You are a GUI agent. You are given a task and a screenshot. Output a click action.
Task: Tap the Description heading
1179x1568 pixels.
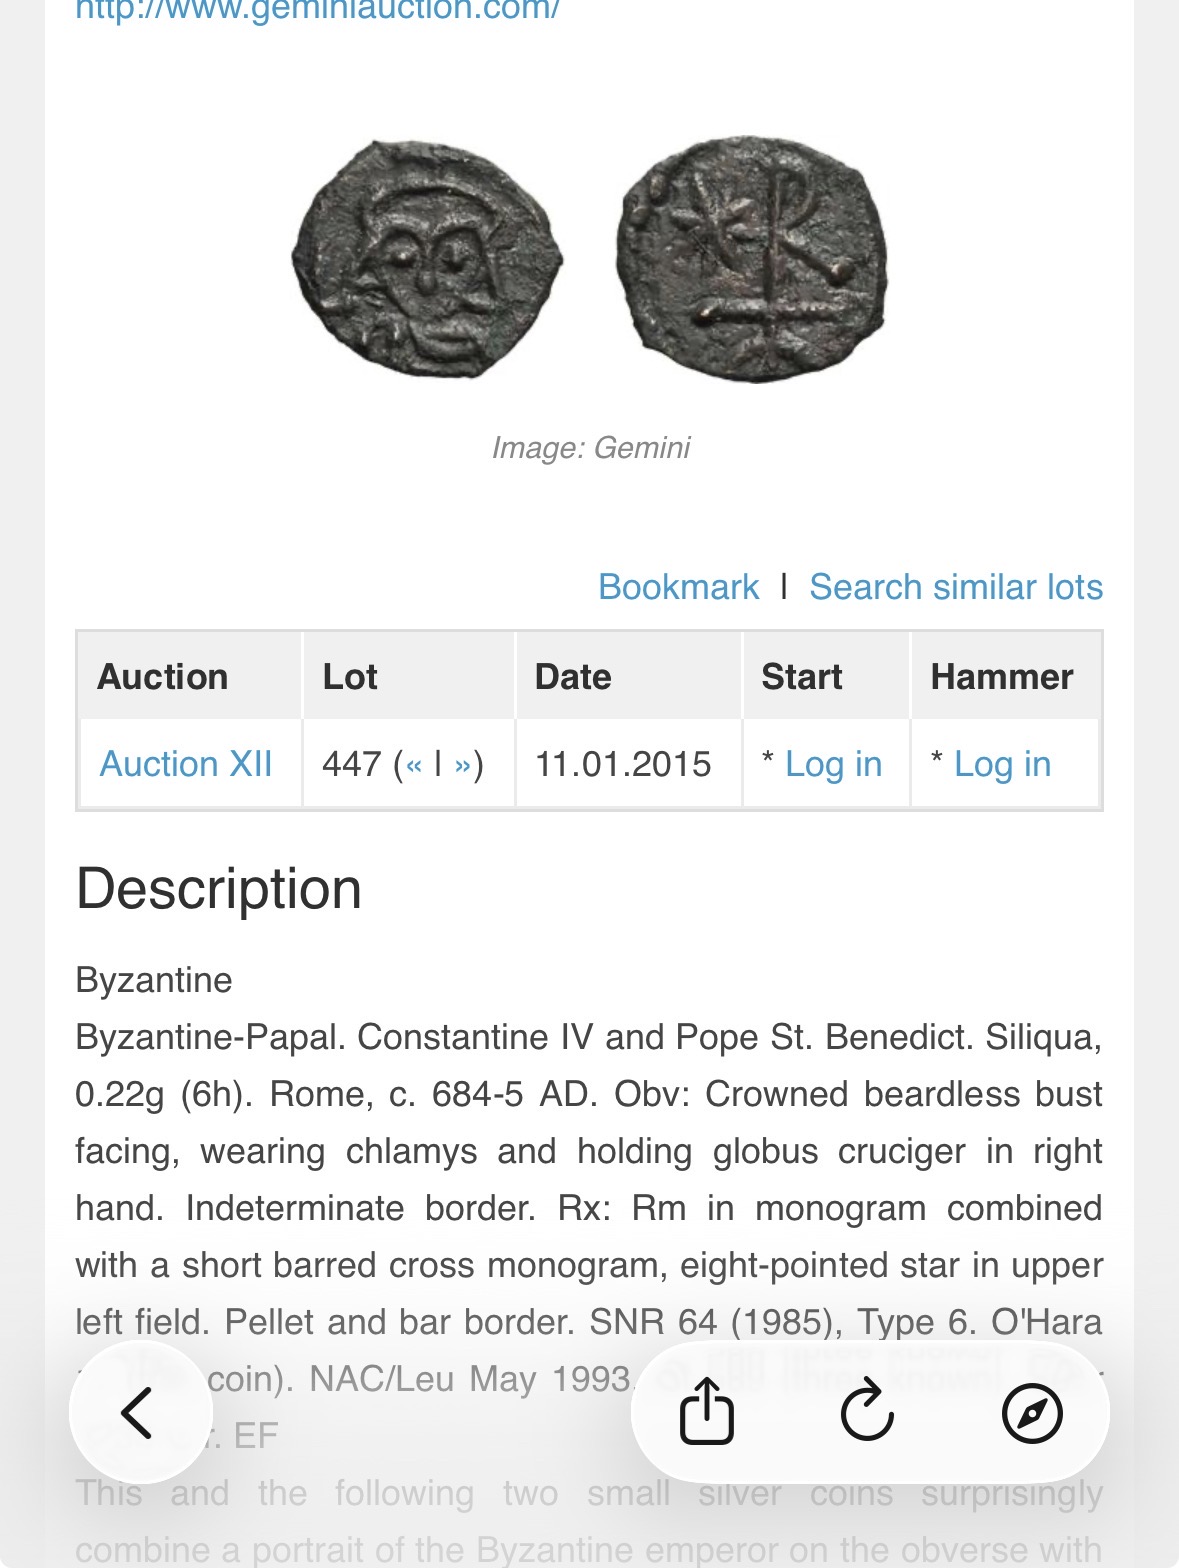pos(219,889)
